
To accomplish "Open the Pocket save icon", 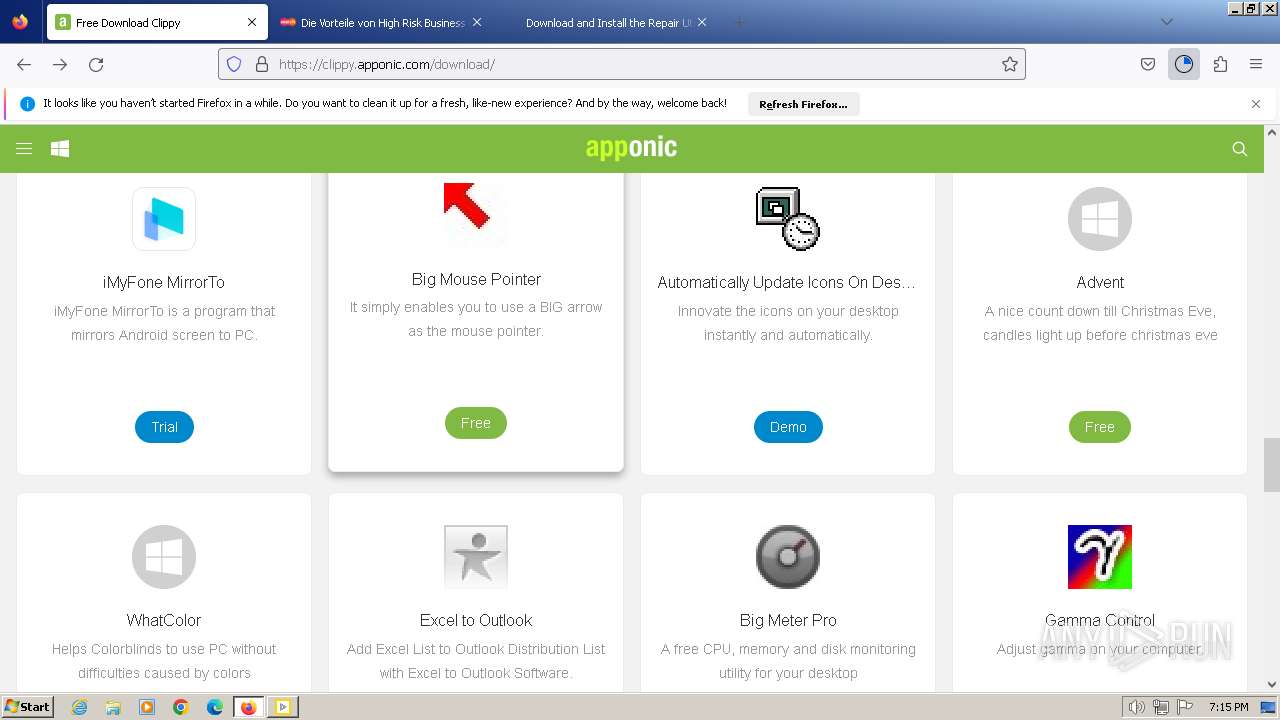I will 1148,64.
